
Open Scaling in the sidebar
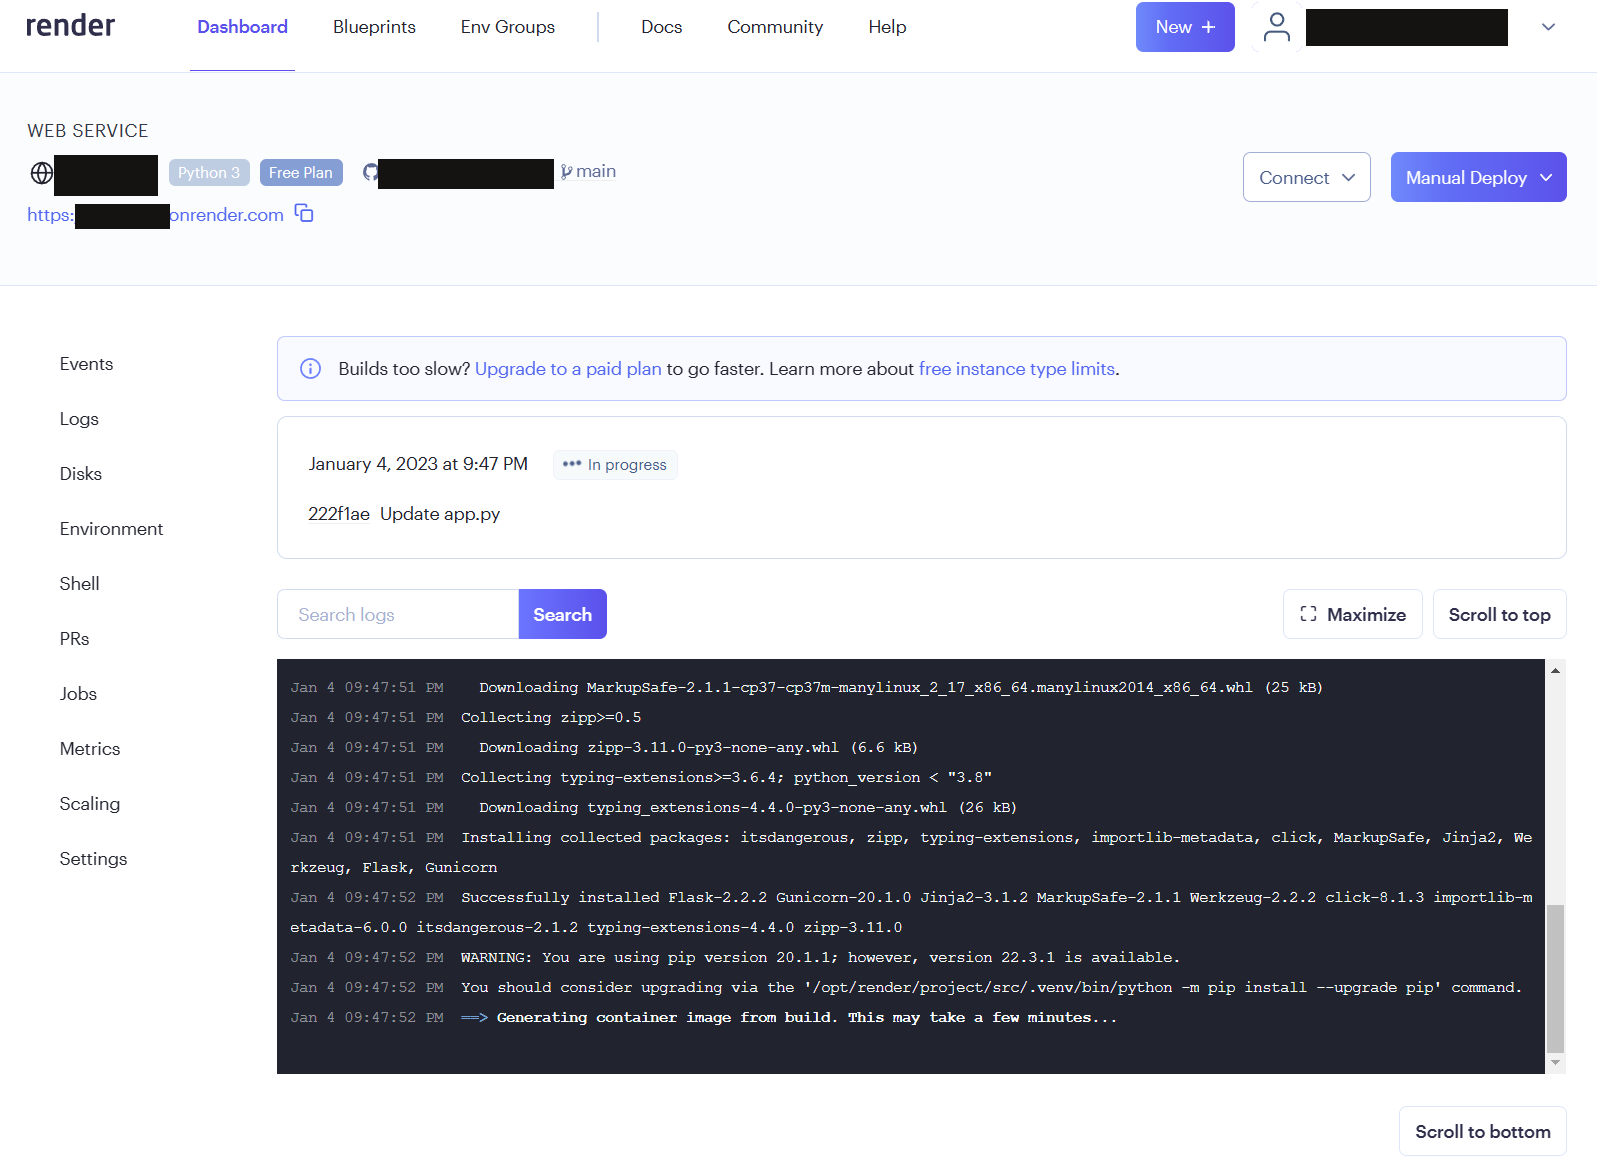89,804
